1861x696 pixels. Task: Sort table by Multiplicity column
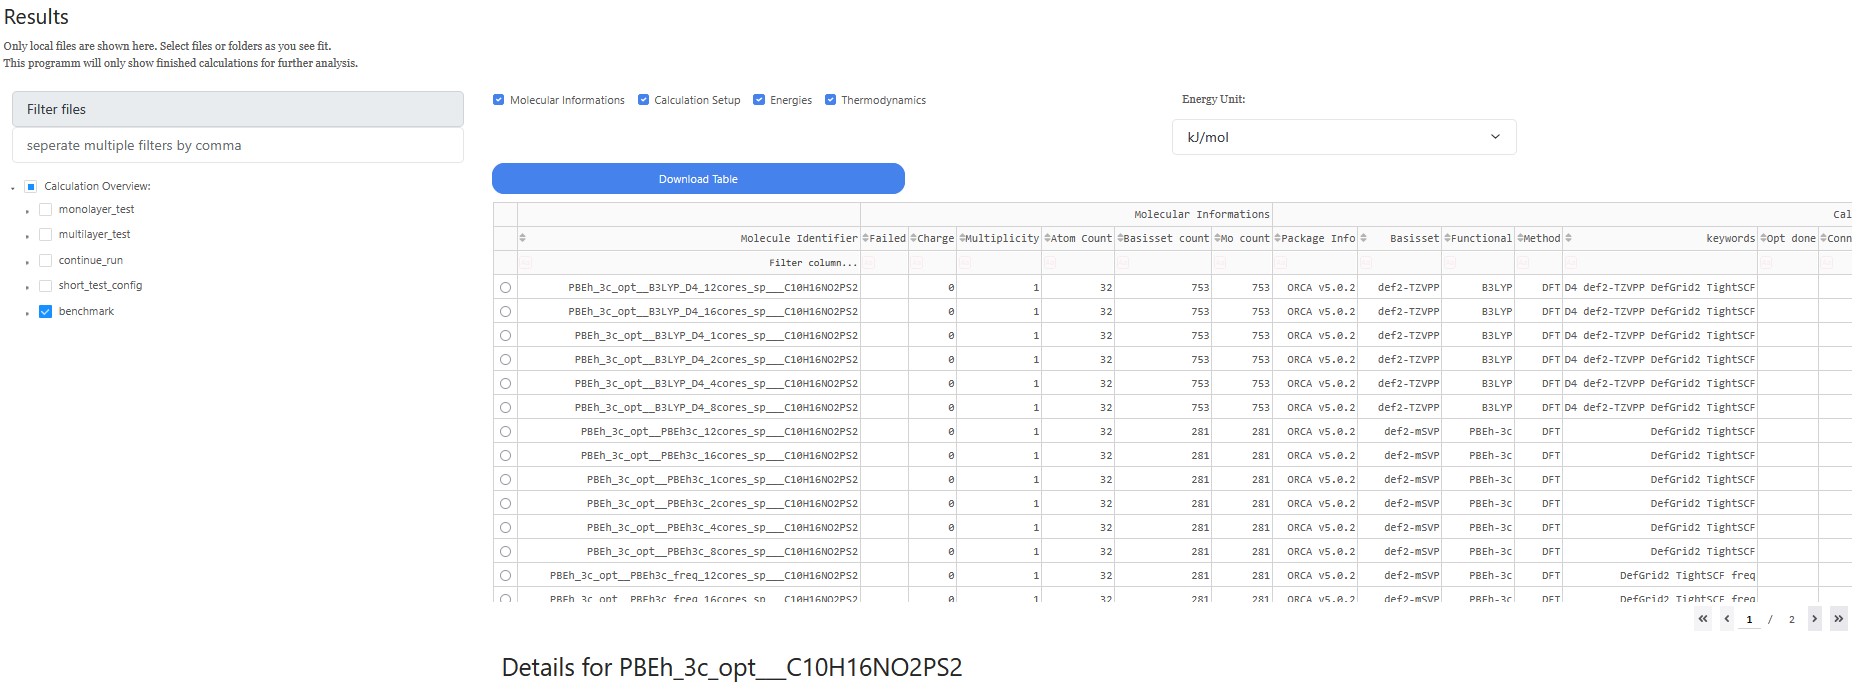pos(963,238)
